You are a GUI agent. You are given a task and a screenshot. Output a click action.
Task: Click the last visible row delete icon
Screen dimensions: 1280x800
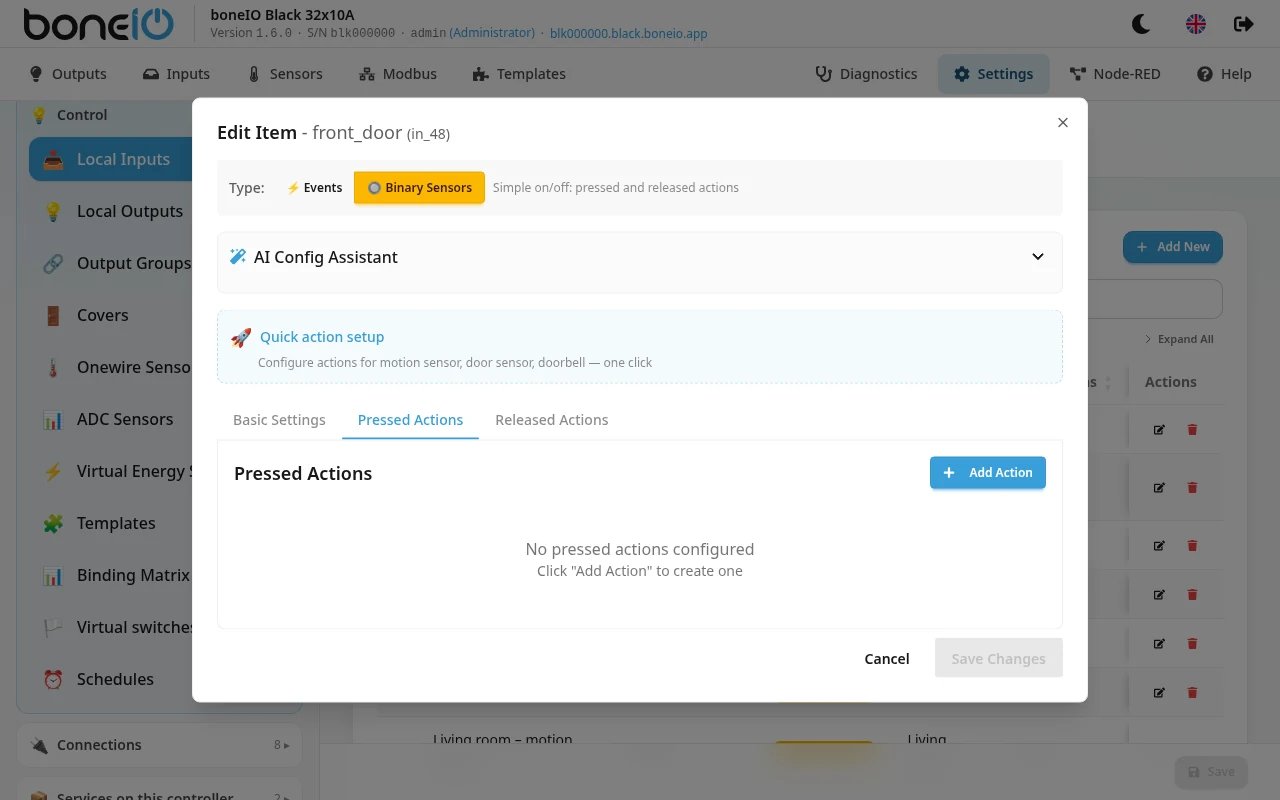tap(1192, 692)
